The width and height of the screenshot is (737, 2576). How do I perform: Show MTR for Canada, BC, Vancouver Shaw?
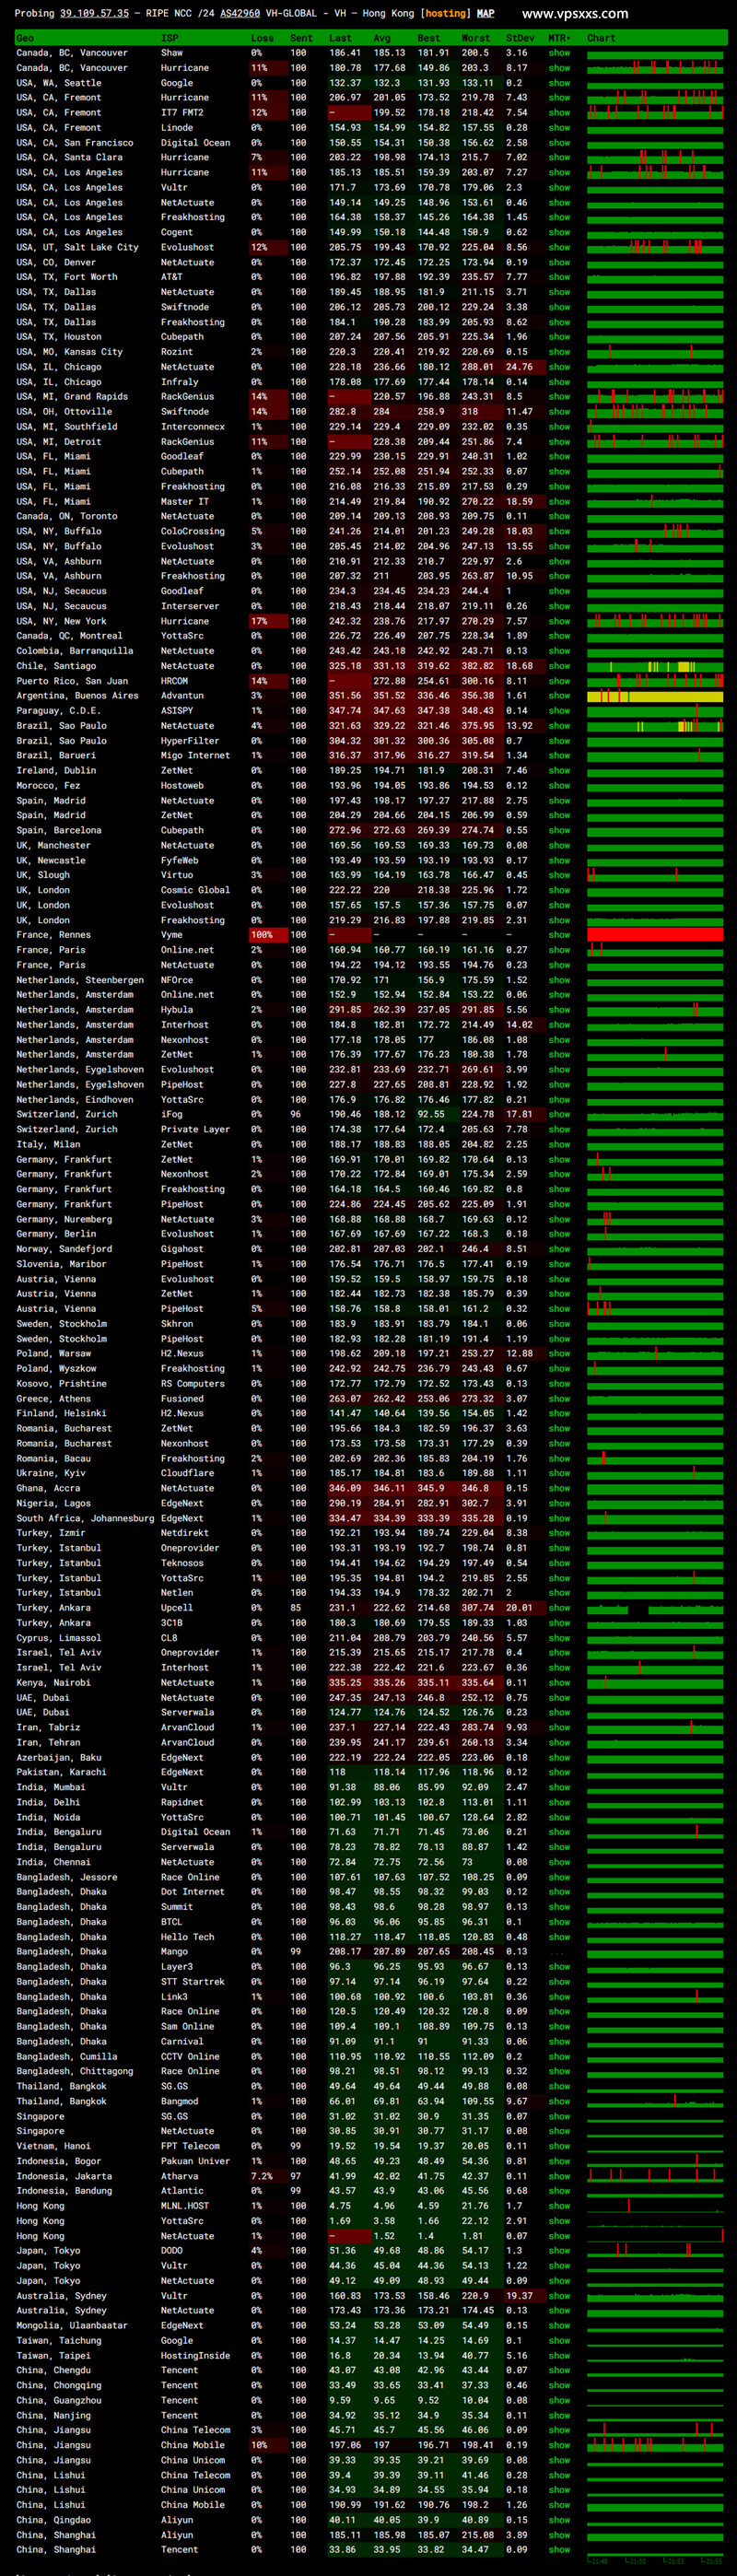pos(559,53)
